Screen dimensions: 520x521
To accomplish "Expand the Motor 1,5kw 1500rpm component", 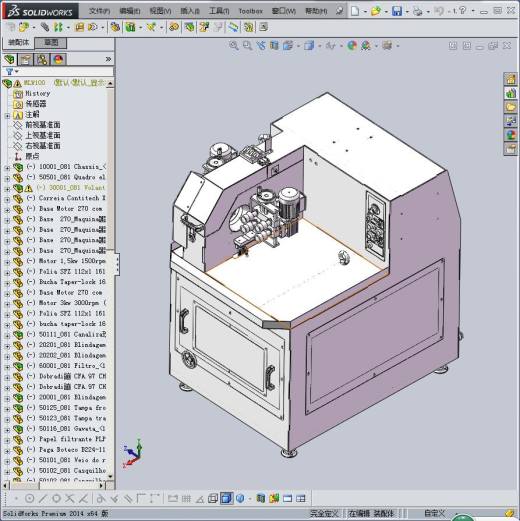I will click(x=7, y=263).
